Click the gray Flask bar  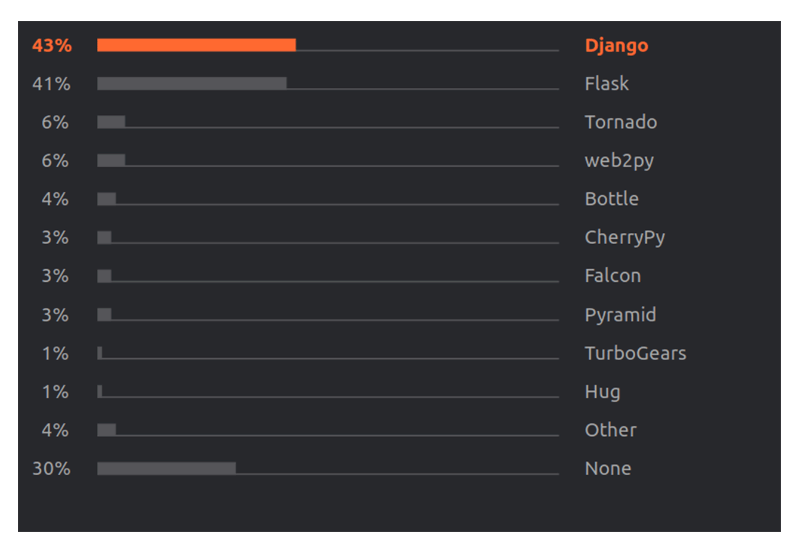click(192, 83)
